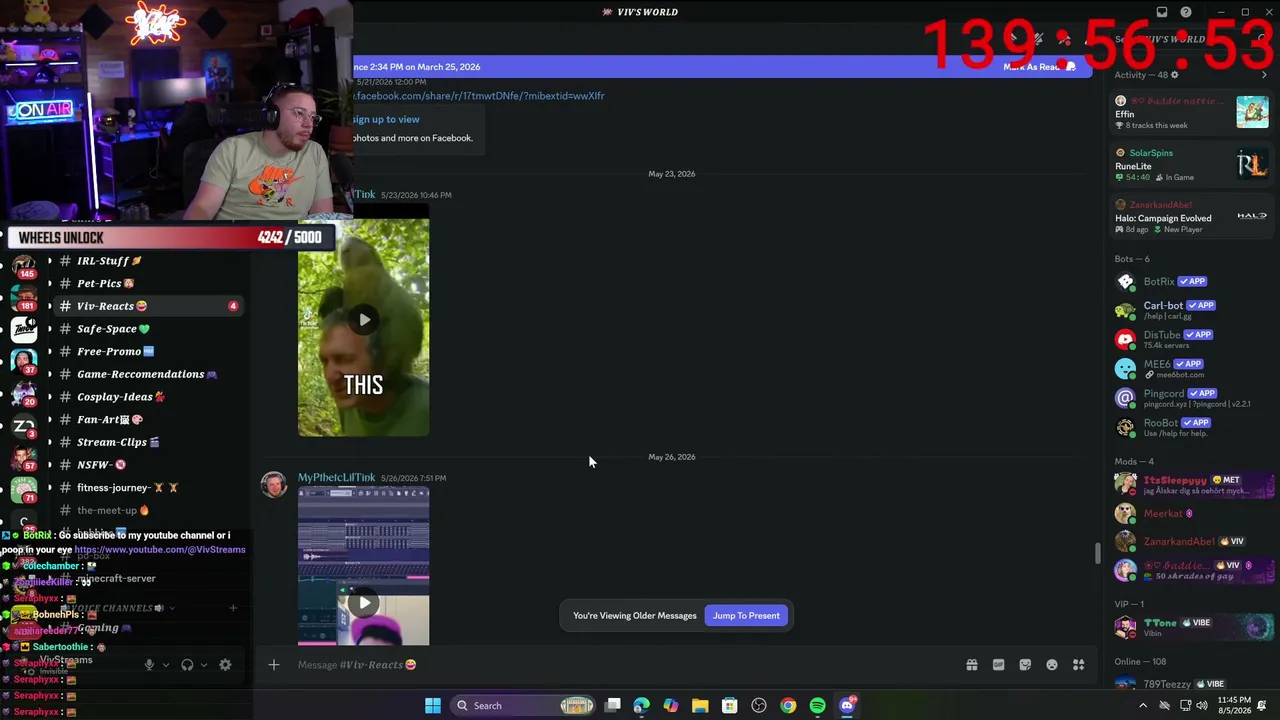Show hidden system tray icons
1280x720 pixels.
(1143, 706)
